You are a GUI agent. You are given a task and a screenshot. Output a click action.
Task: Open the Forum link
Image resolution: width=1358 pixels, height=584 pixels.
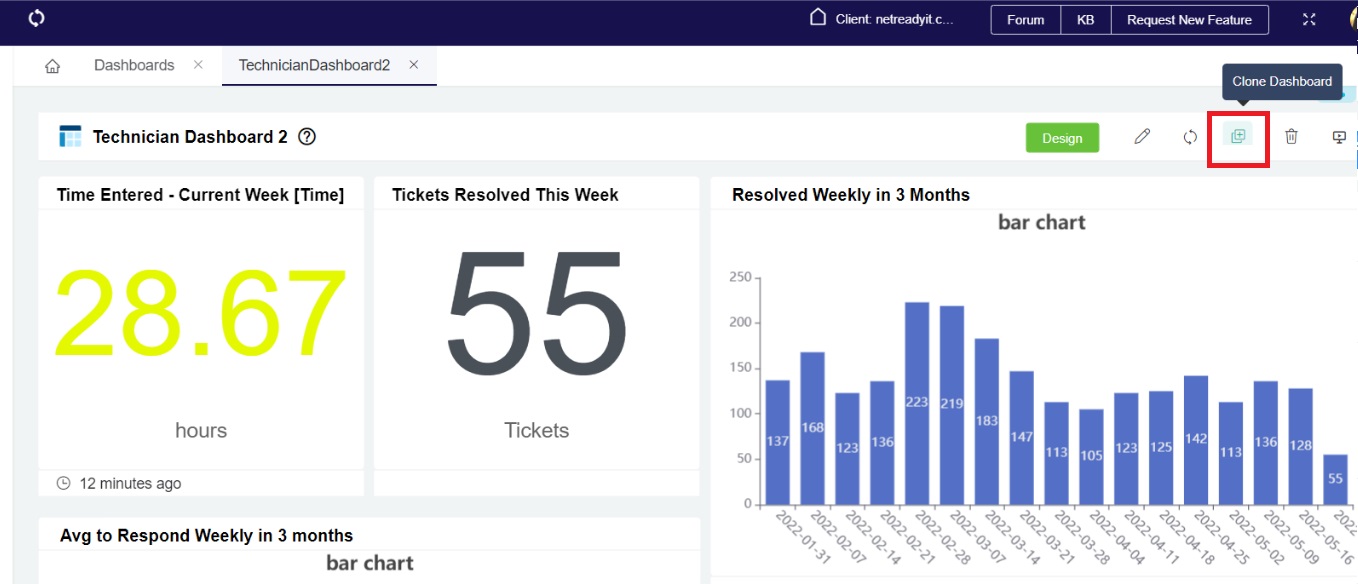click(1025, 20)
